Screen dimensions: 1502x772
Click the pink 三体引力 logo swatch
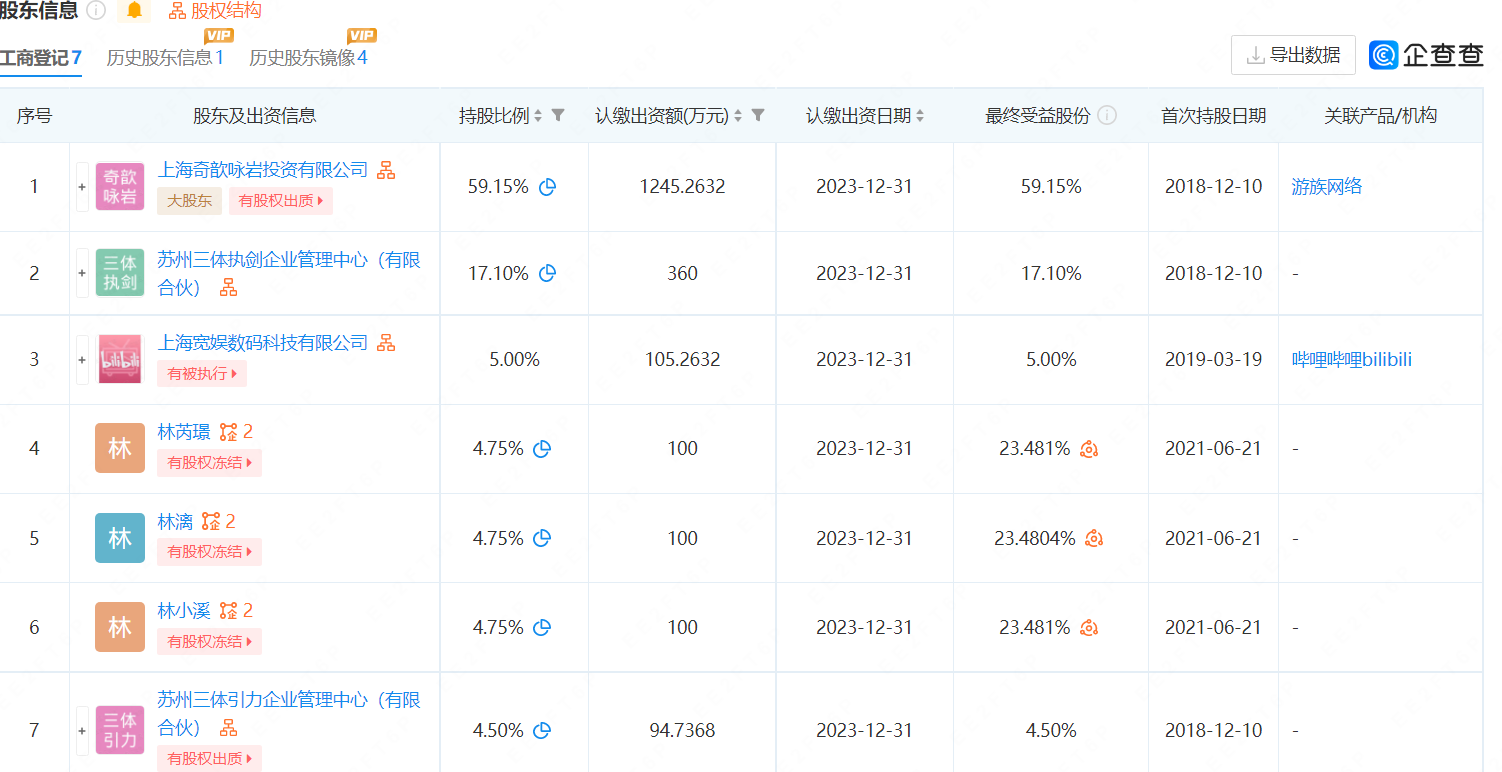click(120, 730)
